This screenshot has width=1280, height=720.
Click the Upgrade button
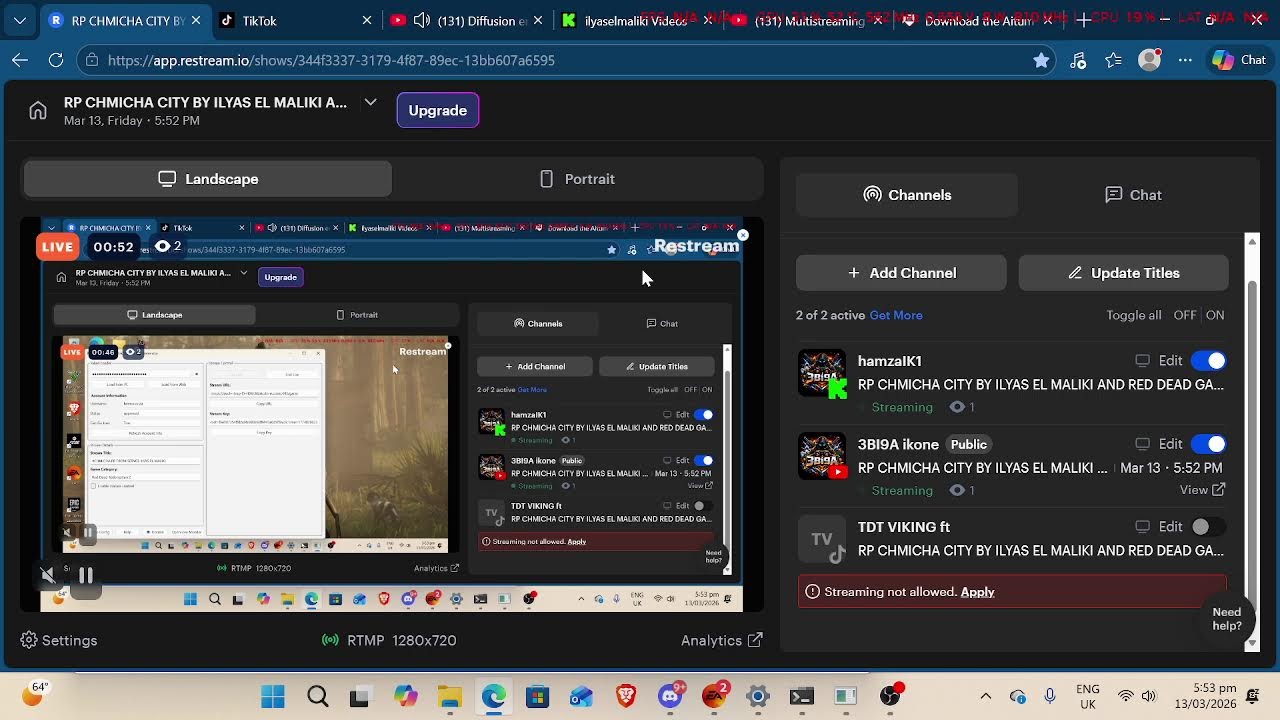438,110
